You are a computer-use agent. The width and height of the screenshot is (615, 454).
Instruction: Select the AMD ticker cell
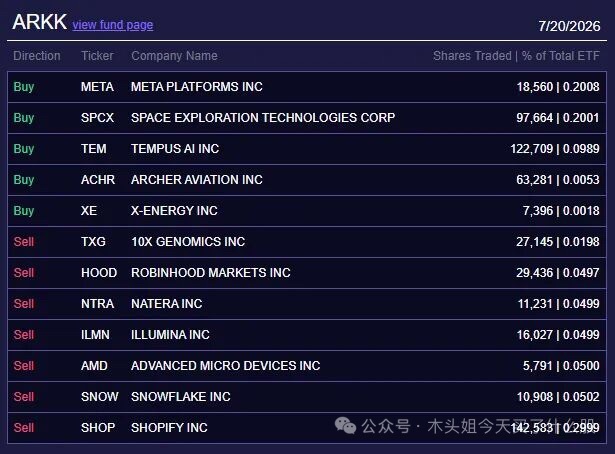pyautogui.click(x=94, y=365)
